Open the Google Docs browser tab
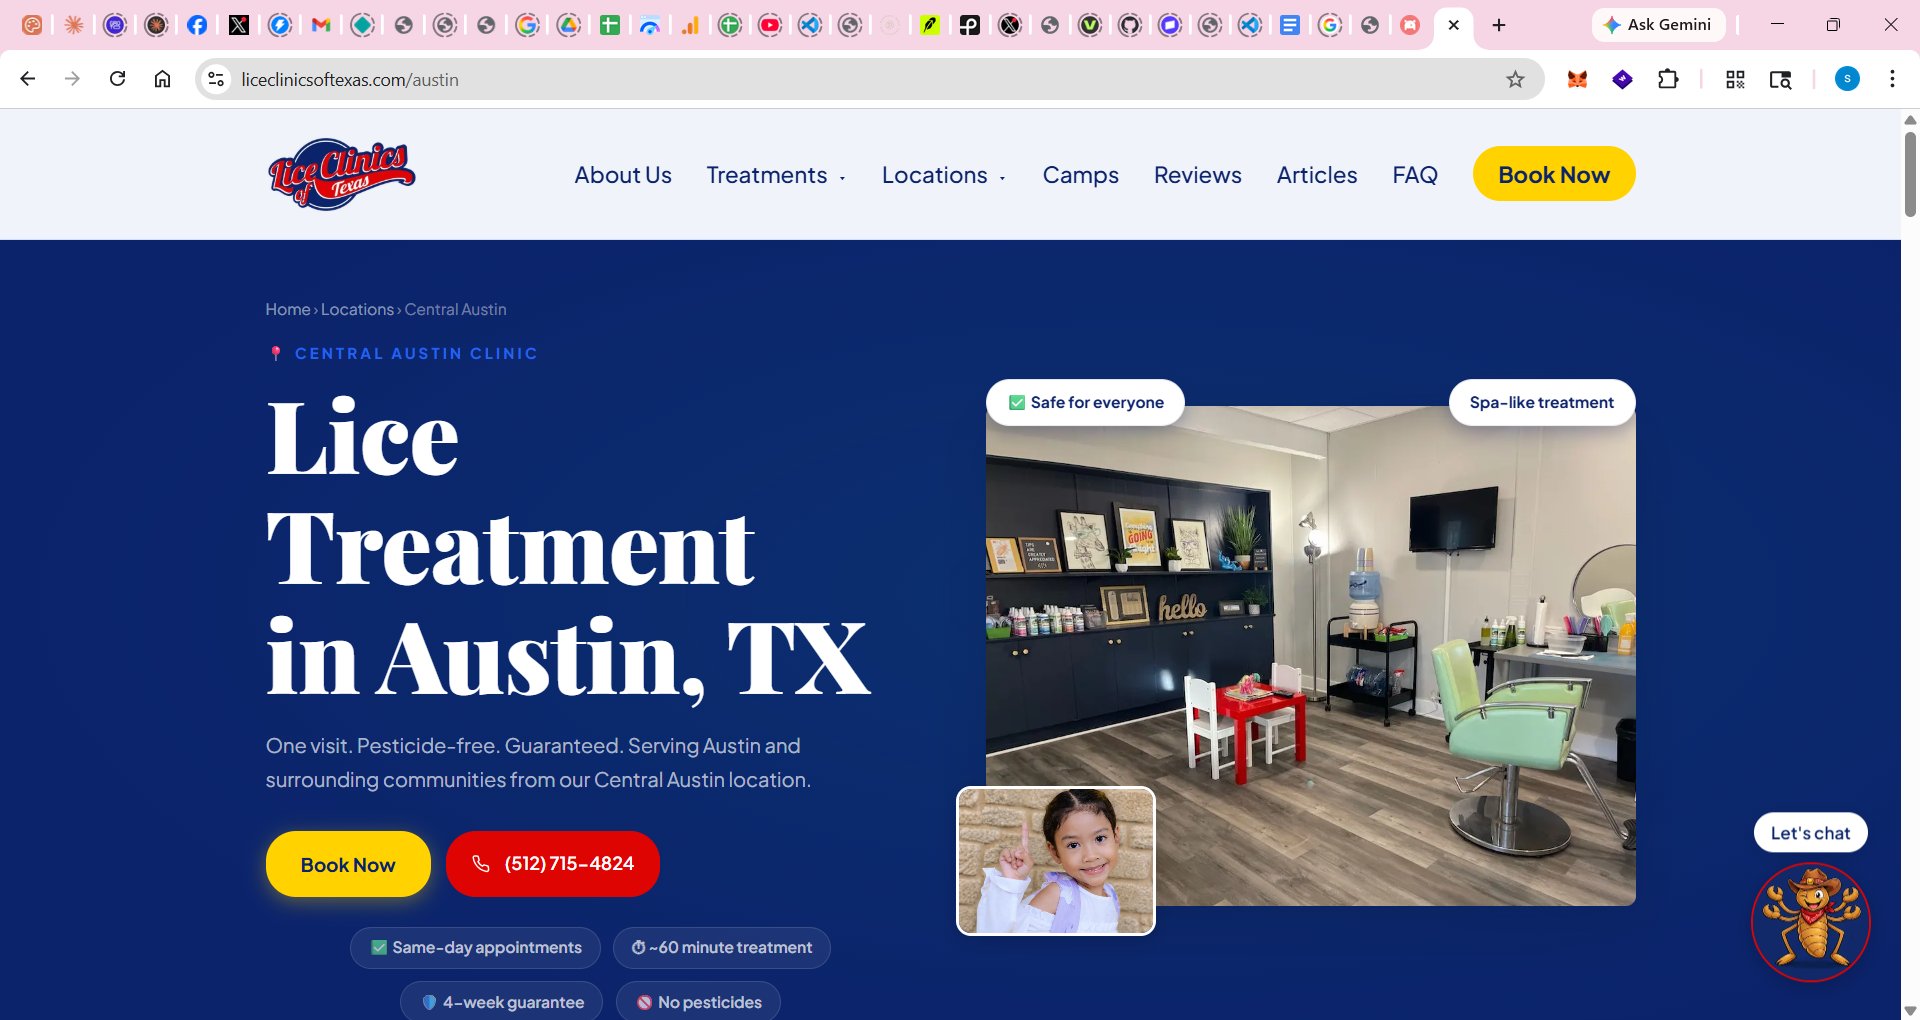 tap(1290, 25)
